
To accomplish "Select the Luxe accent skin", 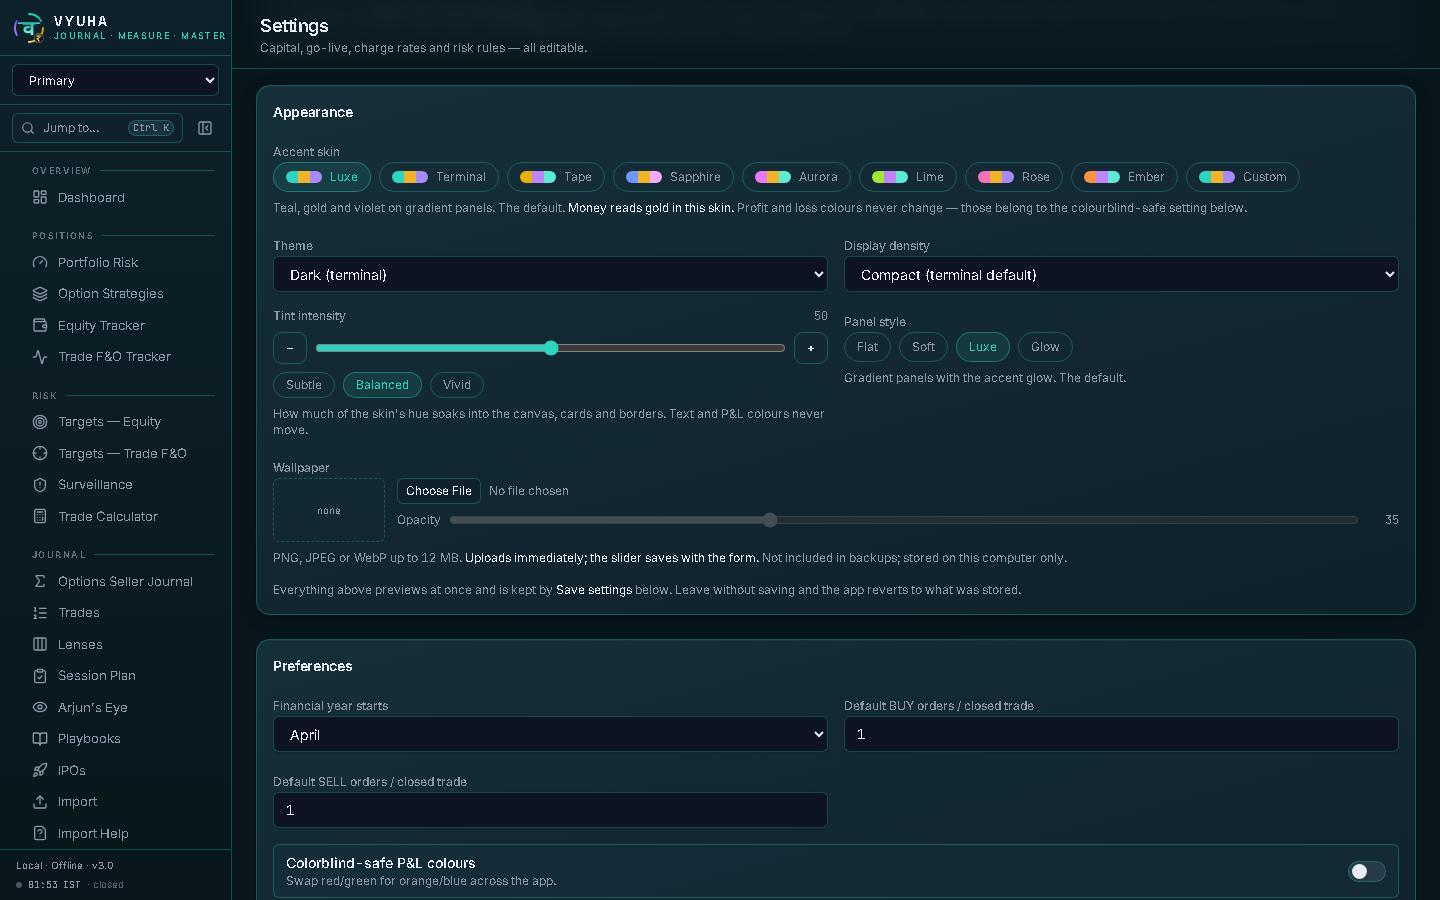I will coord(322,177).
